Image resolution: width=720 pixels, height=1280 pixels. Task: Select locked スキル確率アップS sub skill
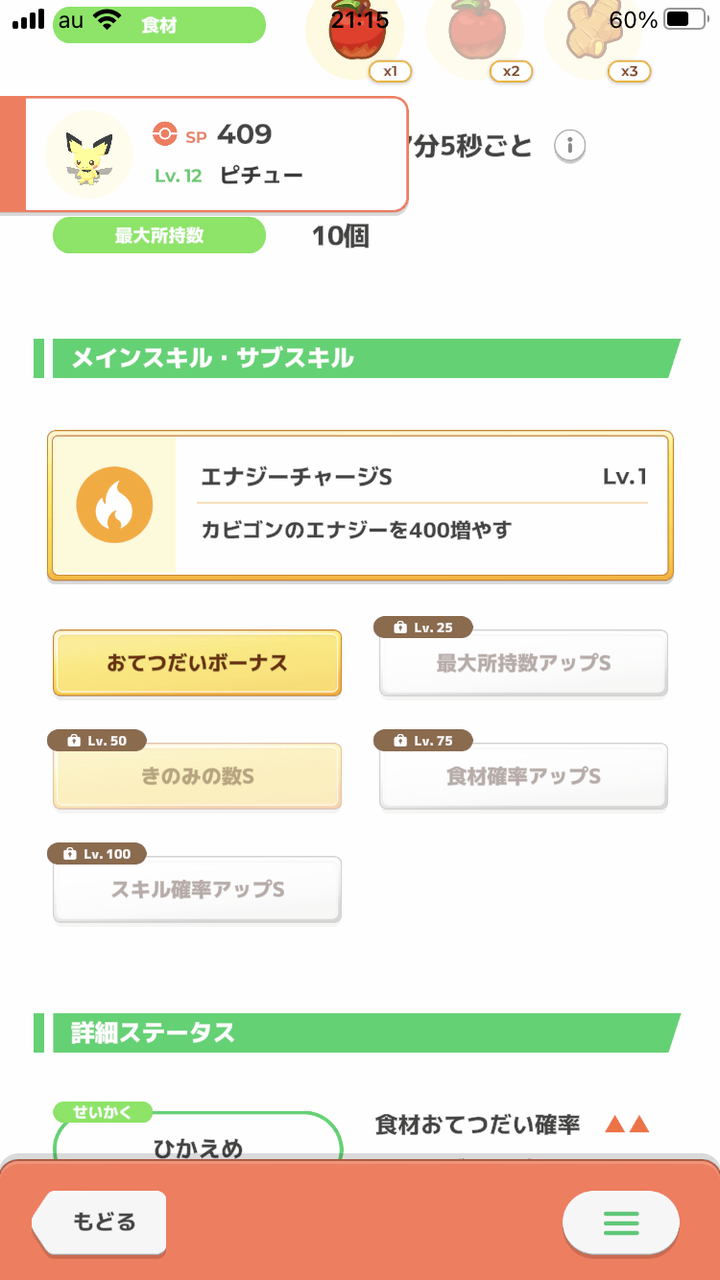click(x=197, y=890)
